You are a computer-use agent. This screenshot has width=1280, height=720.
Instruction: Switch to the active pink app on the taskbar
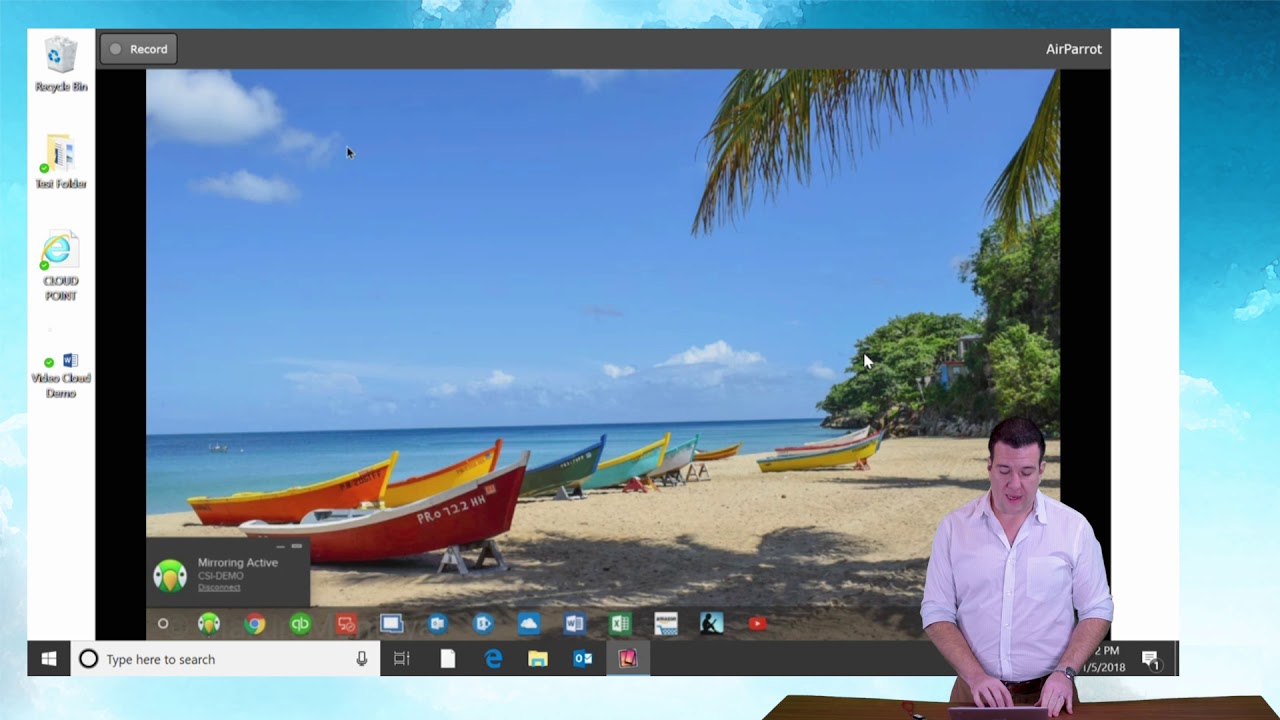[628, 659]
